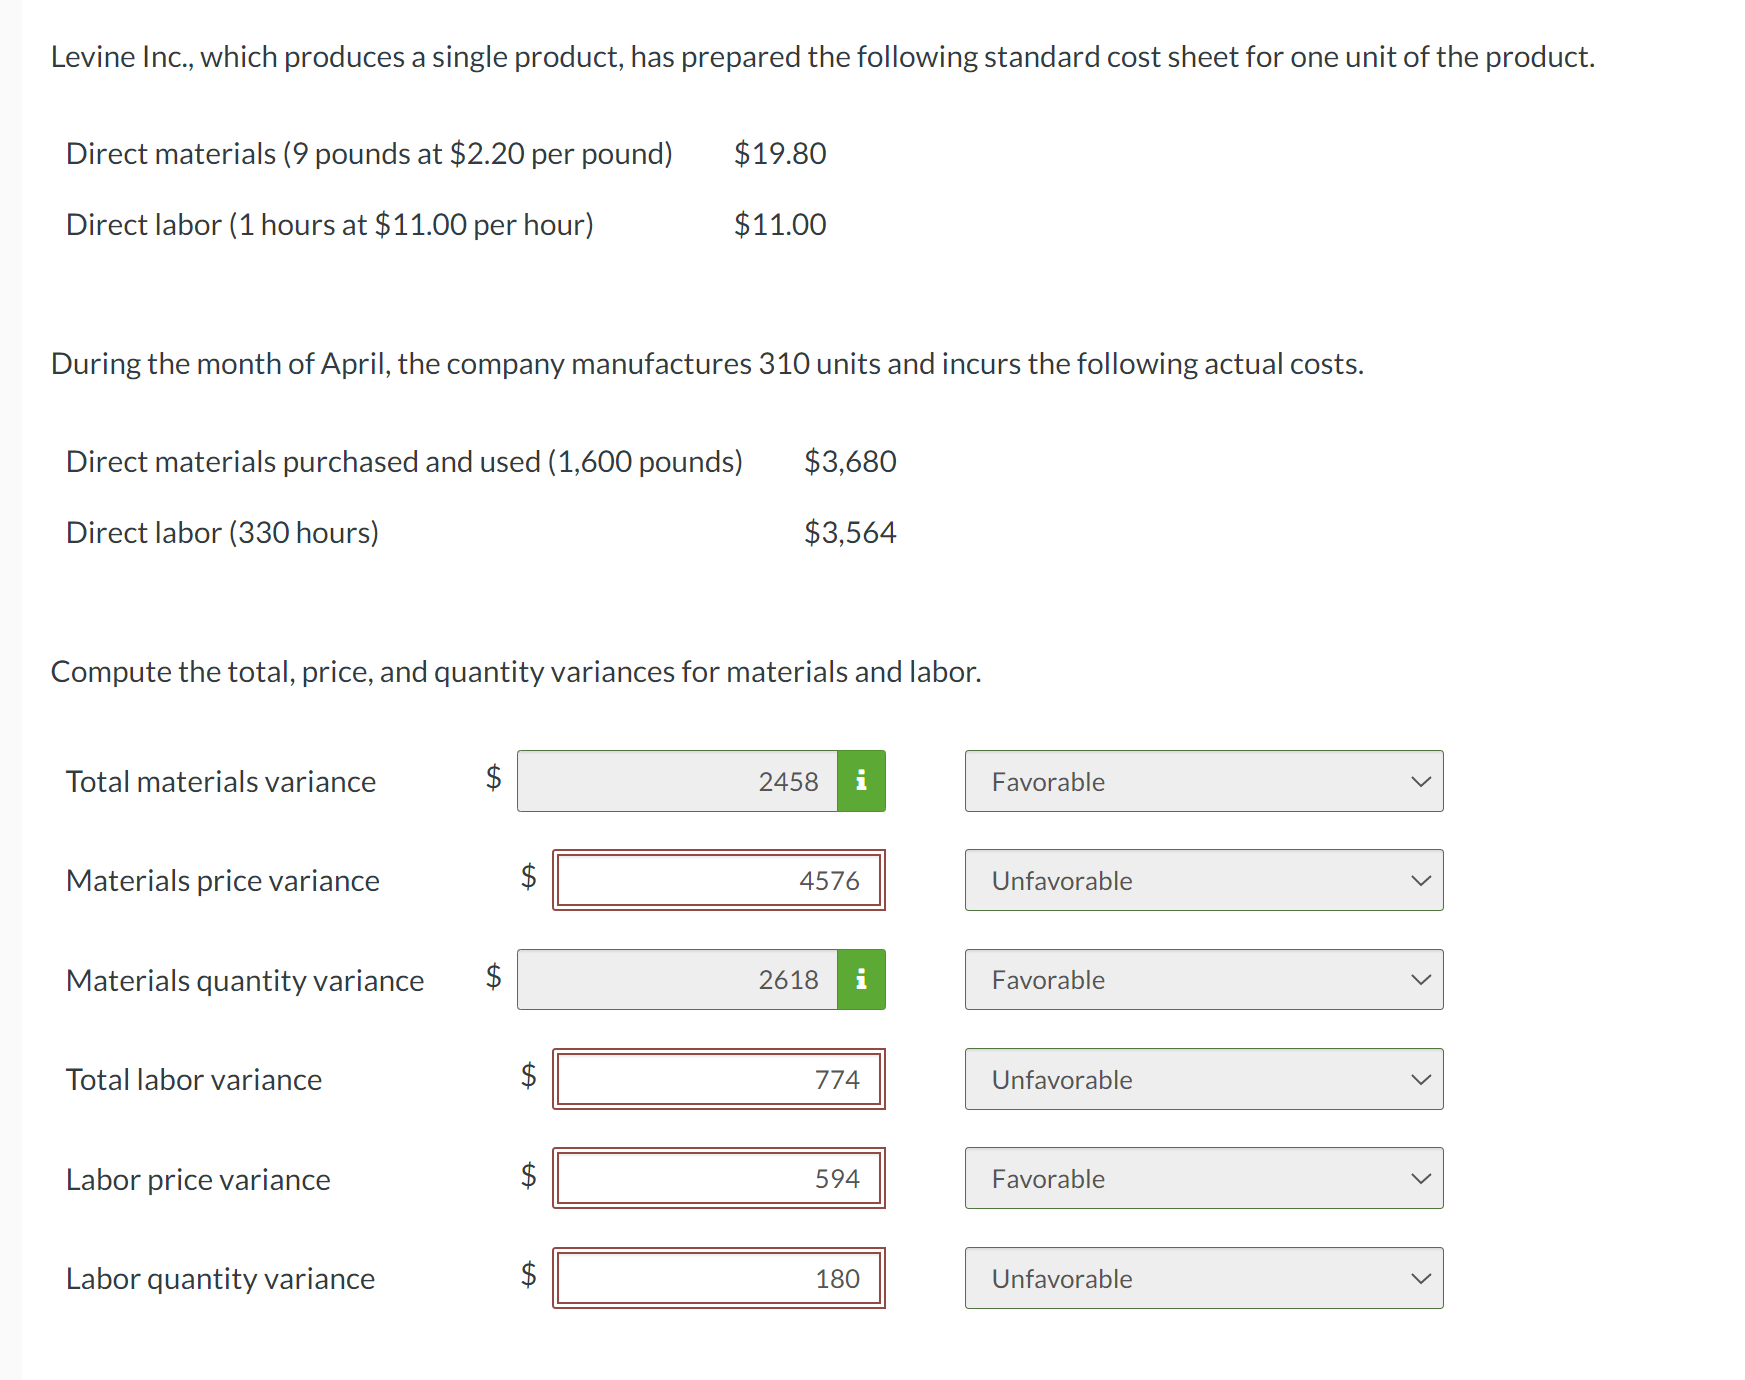Open the materials price variance favorability dropdown
The width and height of the screenshot is (1745, 1380).
click(x=1203, y=880)
